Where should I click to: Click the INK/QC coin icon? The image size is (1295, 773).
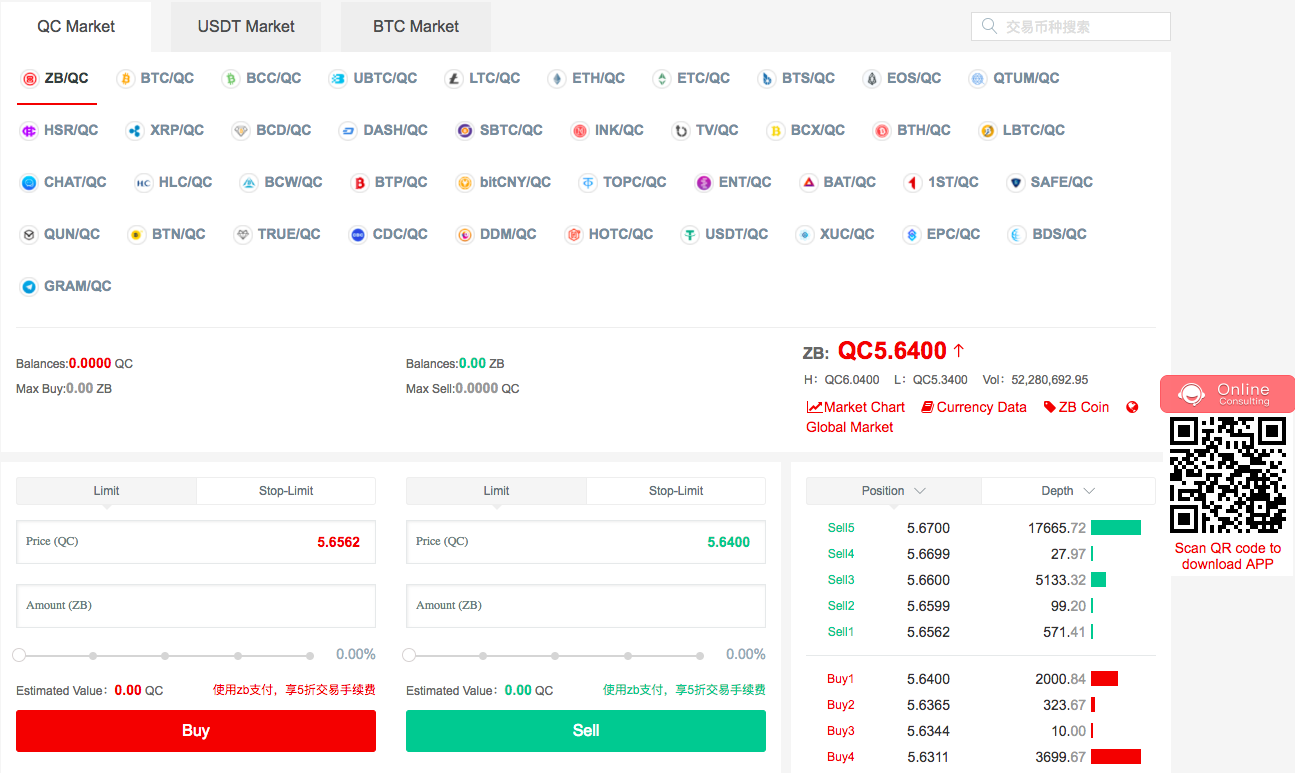click(x=579, y=130)
